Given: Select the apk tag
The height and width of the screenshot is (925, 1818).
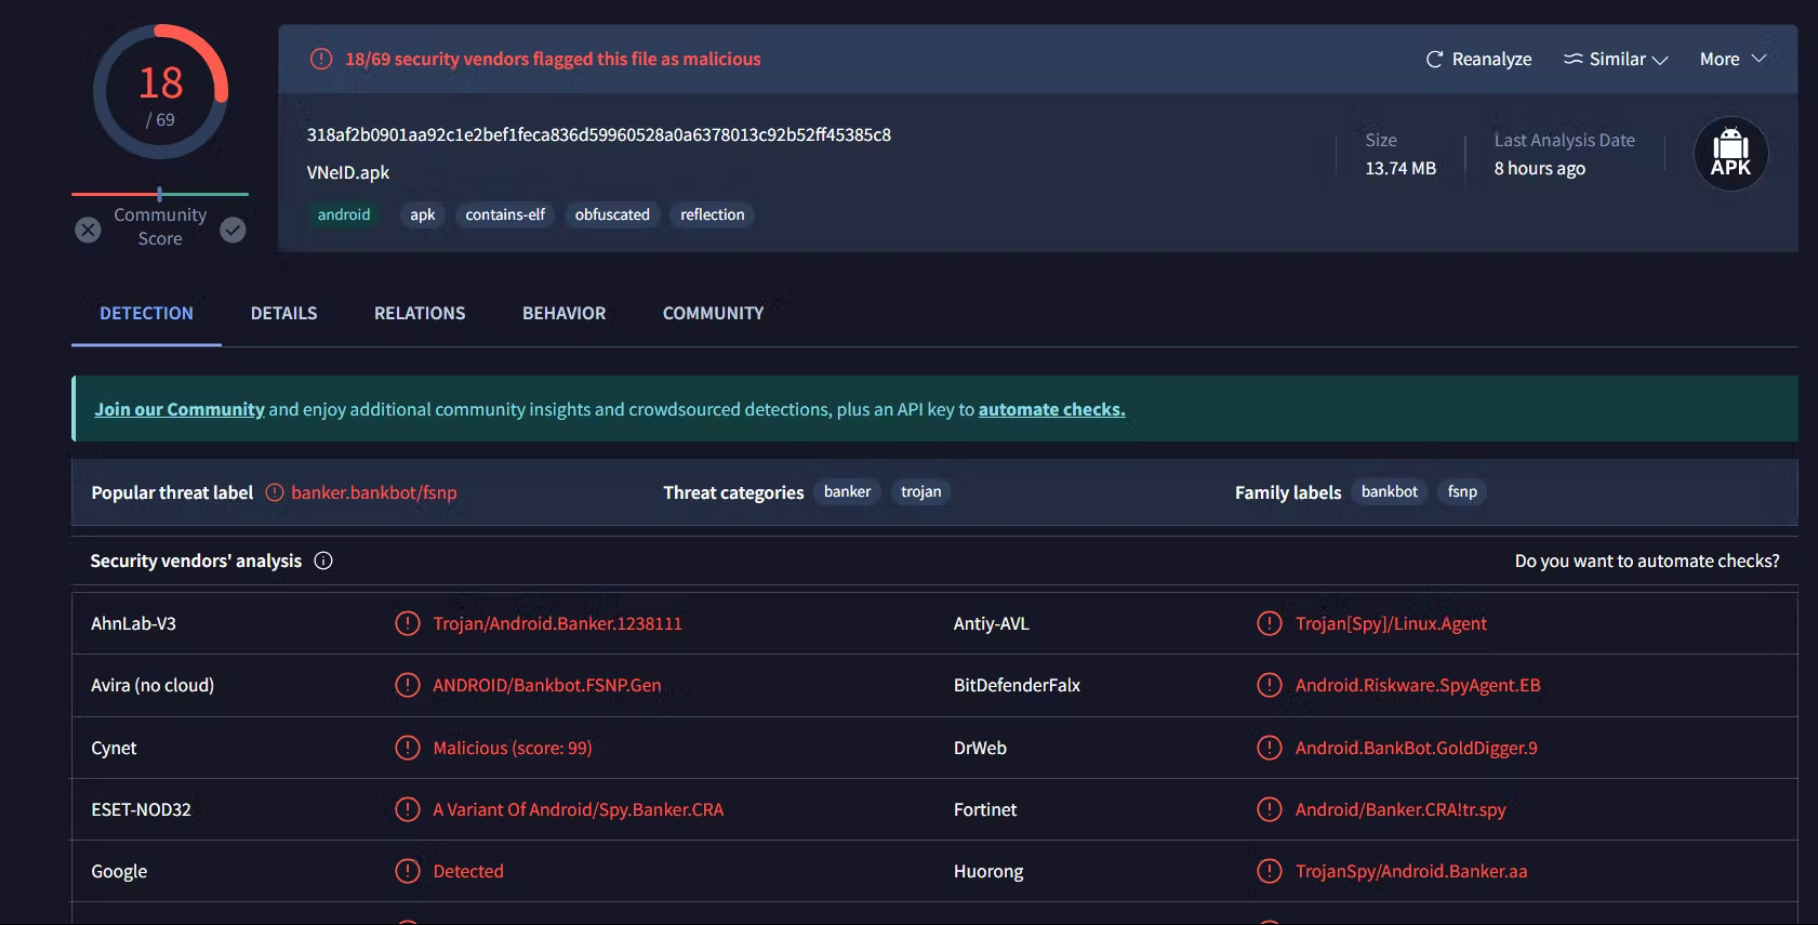Looking at the screenshot, I should pos(423,215).
